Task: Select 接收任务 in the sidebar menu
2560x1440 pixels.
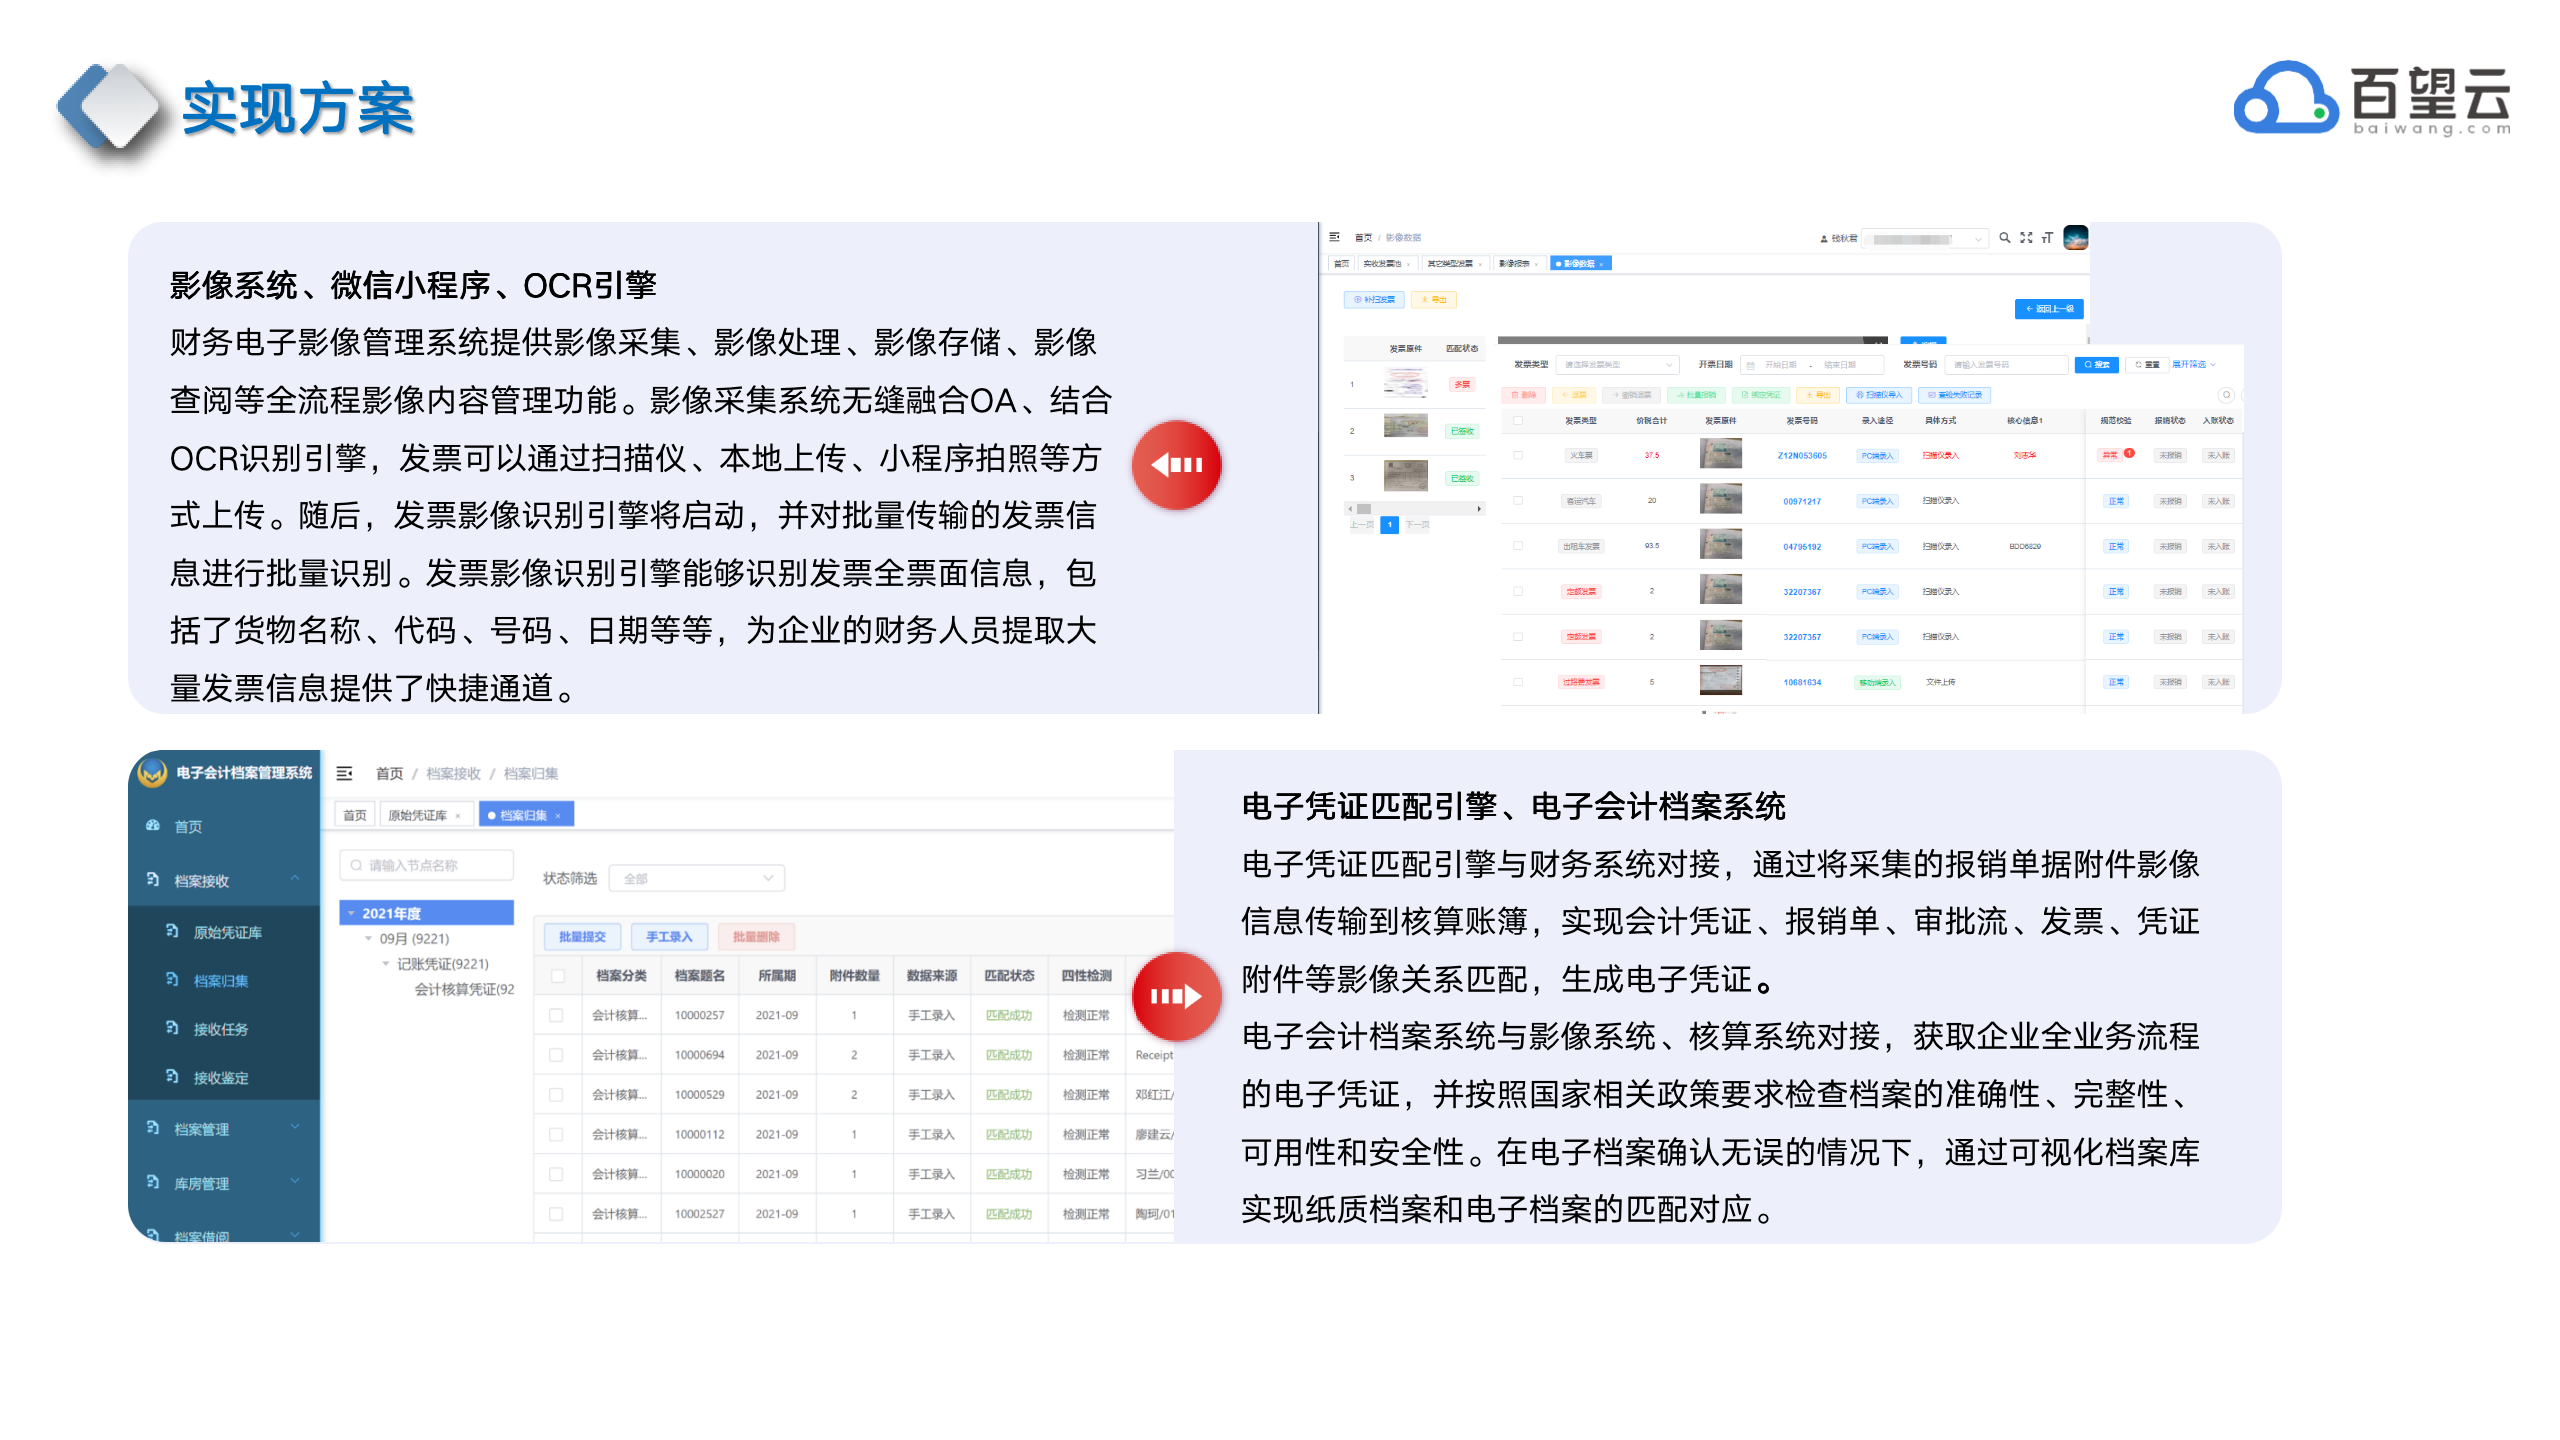Action: point(220,1029)
